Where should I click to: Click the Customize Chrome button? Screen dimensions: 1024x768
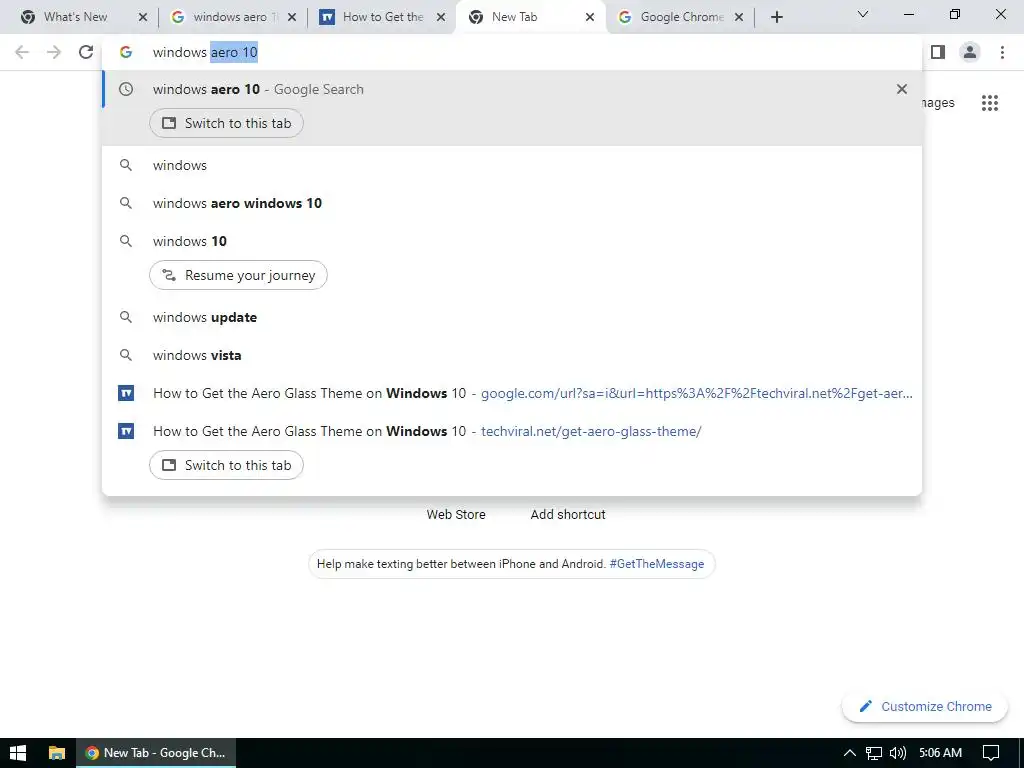tap(925, 707)
